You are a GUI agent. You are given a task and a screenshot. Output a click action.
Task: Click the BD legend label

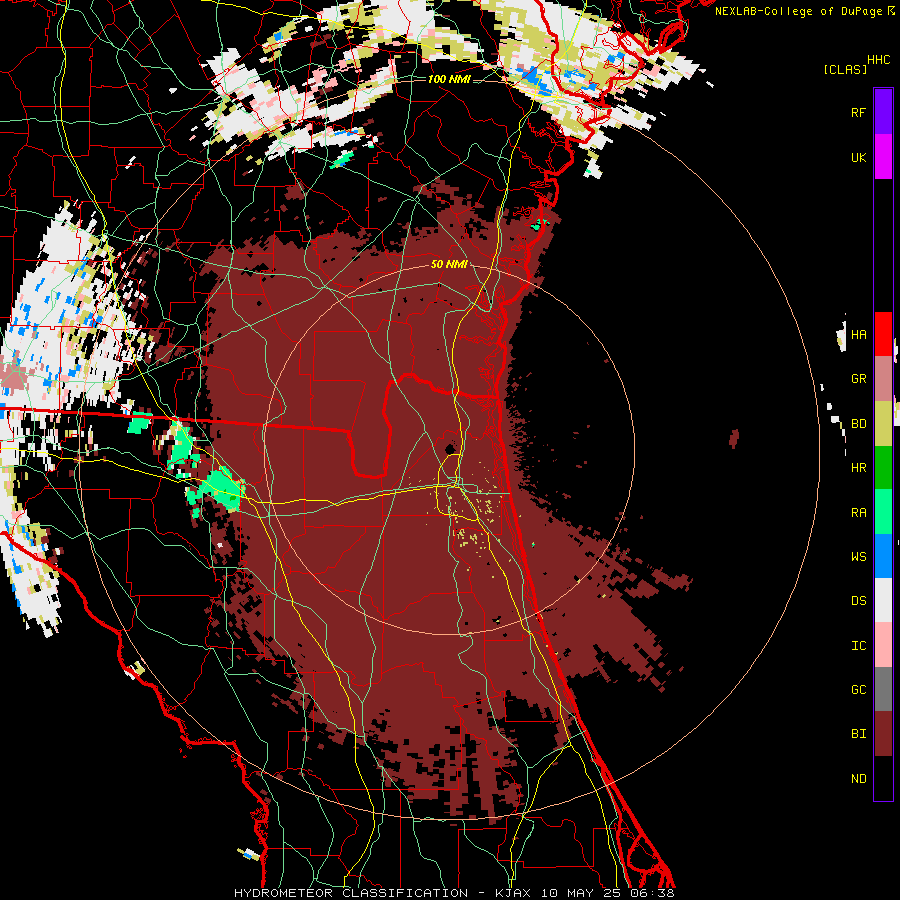pyautogui.click(x=858, y=424)
